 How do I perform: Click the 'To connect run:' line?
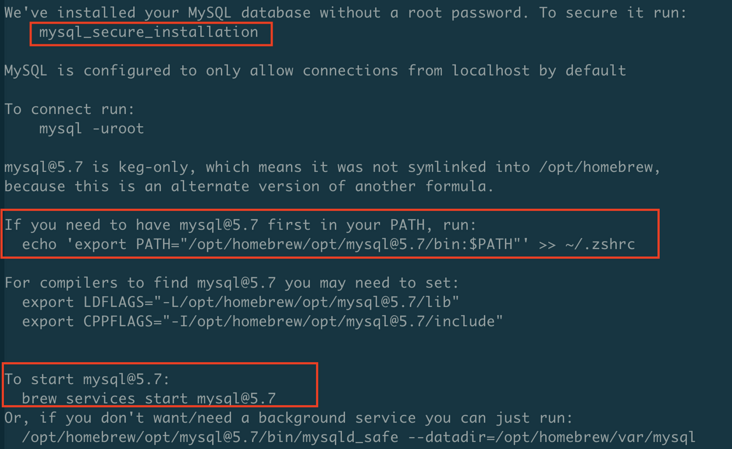click(x=69, y=109)
